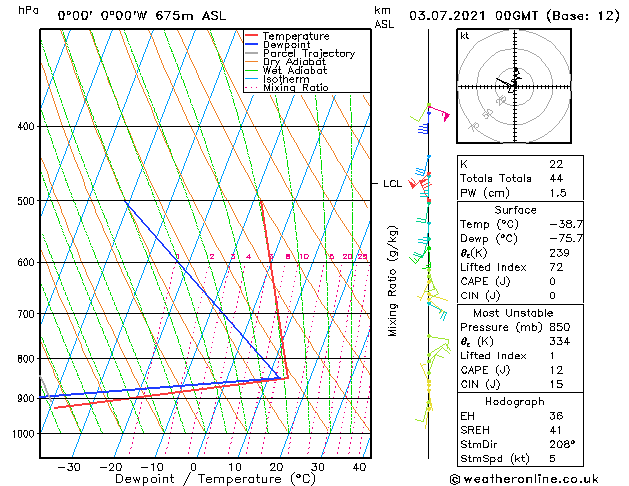Viewport: 629px width, 486px height.
Task: Click the Totals Totals value 44
Action: (x=556, y=178)
